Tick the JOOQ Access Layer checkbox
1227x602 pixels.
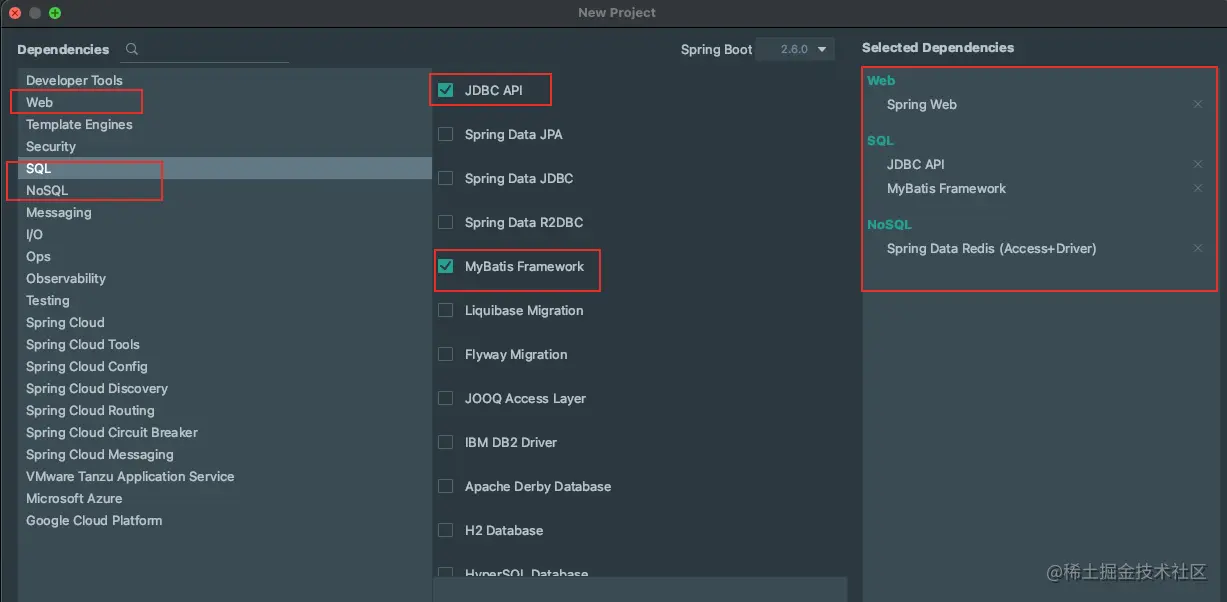pyautogui.click(x=446, y=398)
